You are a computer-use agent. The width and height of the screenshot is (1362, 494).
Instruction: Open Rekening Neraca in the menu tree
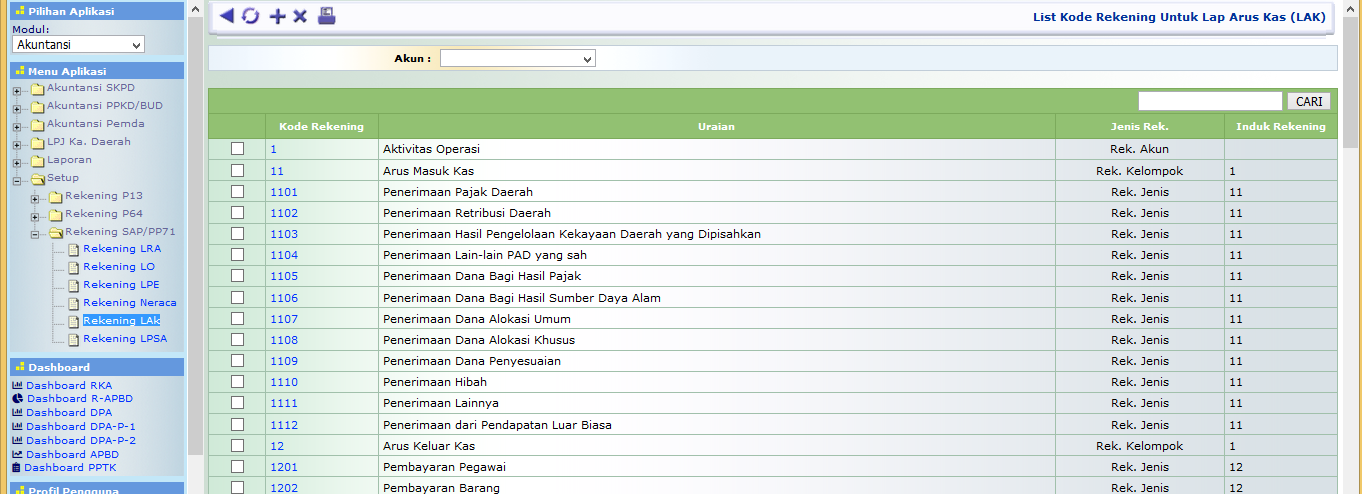[x=129, y=303]
